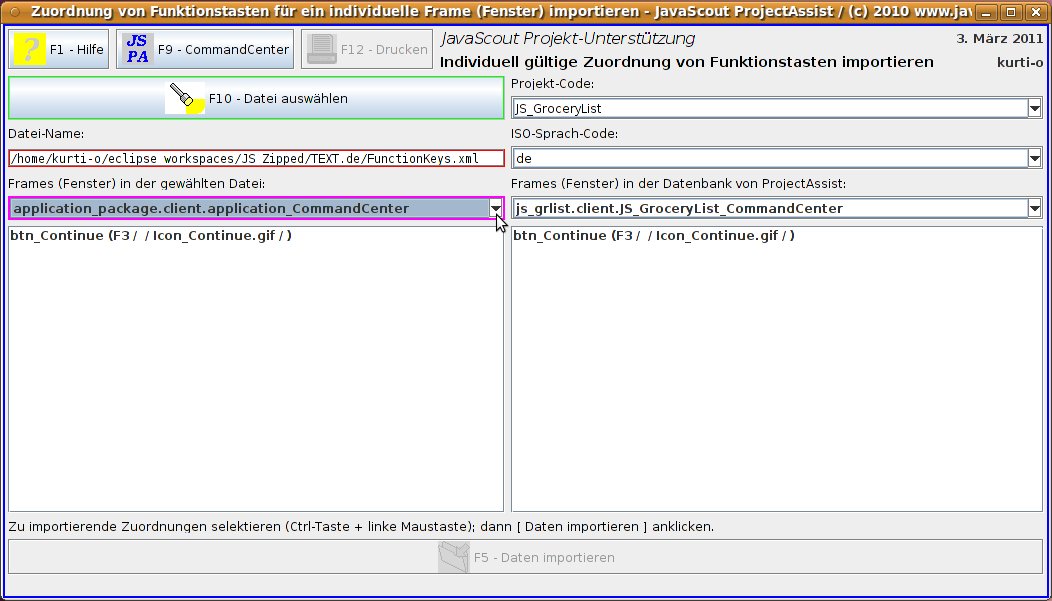Expand the Projekt-Code dropdown arrow
This screenshot has width=1052, height=601.
coord(1034,108)
